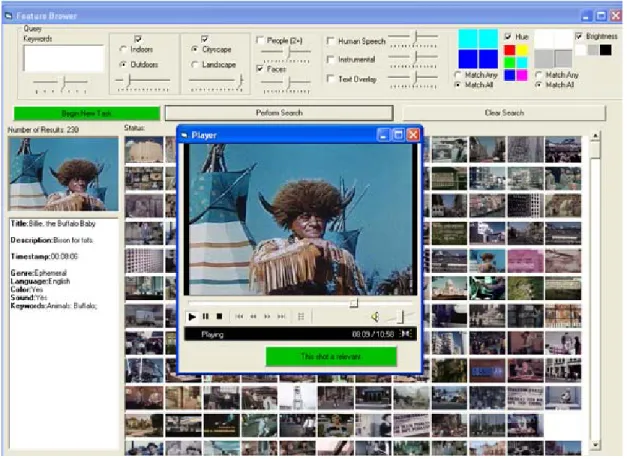Viewport: 627px width, 459px height.
Task: Select the Indoors radio button
Action: (123, 49)
